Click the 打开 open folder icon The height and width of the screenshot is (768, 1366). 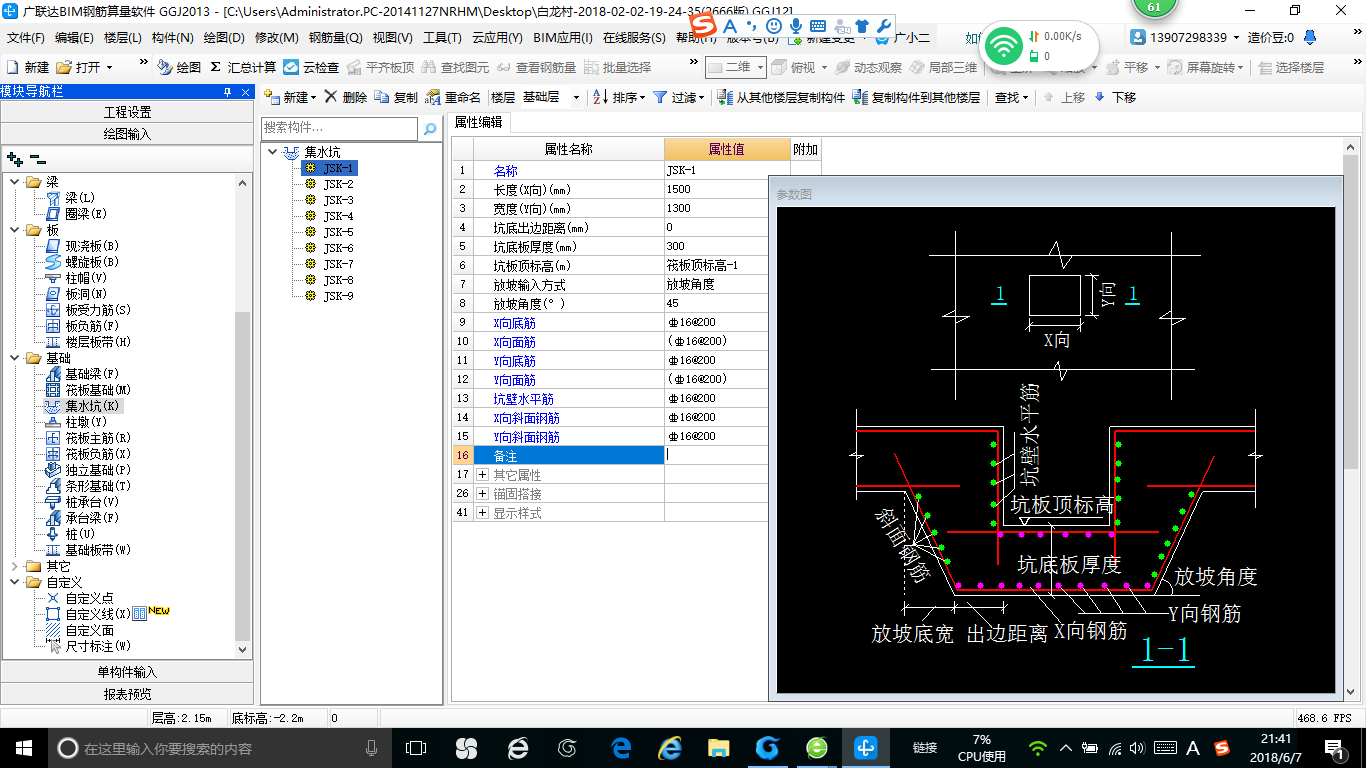pyautogui.click(x=64, y=67)
